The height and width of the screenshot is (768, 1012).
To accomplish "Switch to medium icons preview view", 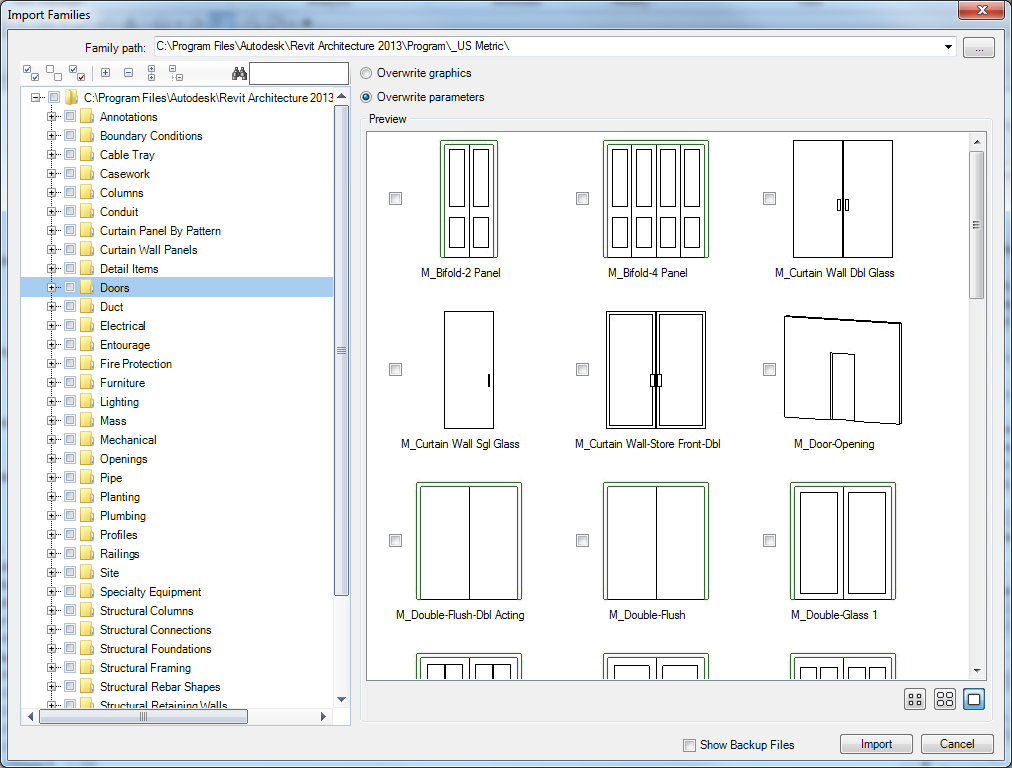I will click(x=944, y=699).
